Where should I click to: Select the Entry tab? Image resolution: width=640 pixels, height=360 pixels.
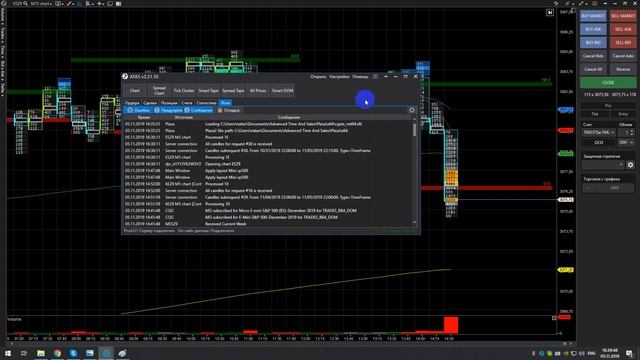pos(623,114)
